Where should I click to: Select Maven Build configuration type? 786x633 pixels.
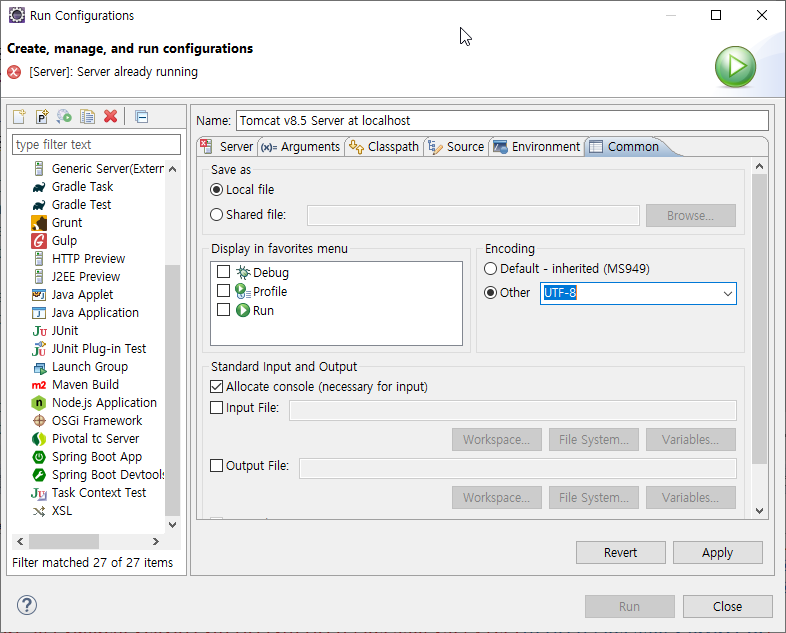coord(85,385)
